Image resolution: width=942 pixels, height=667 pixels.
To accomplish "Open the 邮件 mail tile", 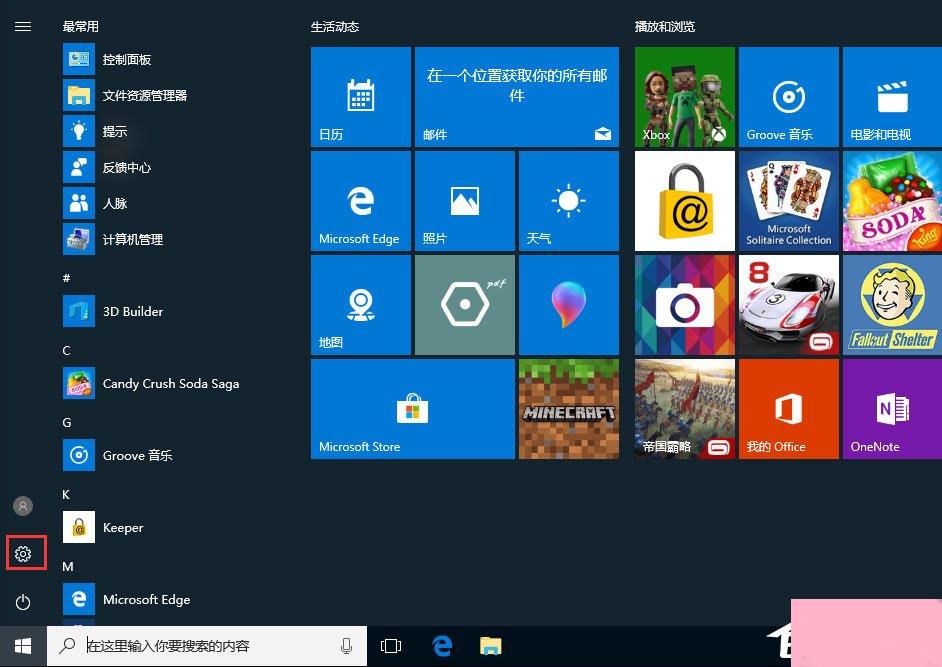I will click(x=517, y=97).
